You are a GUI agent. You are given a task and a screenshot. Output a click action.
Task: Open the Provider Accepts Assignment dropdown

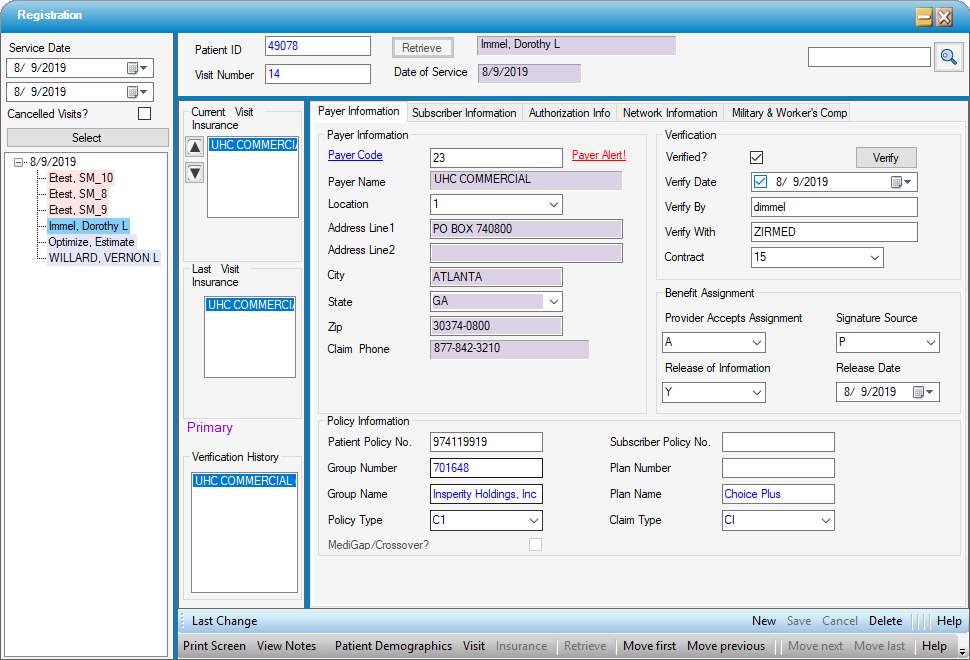[755, 344]
